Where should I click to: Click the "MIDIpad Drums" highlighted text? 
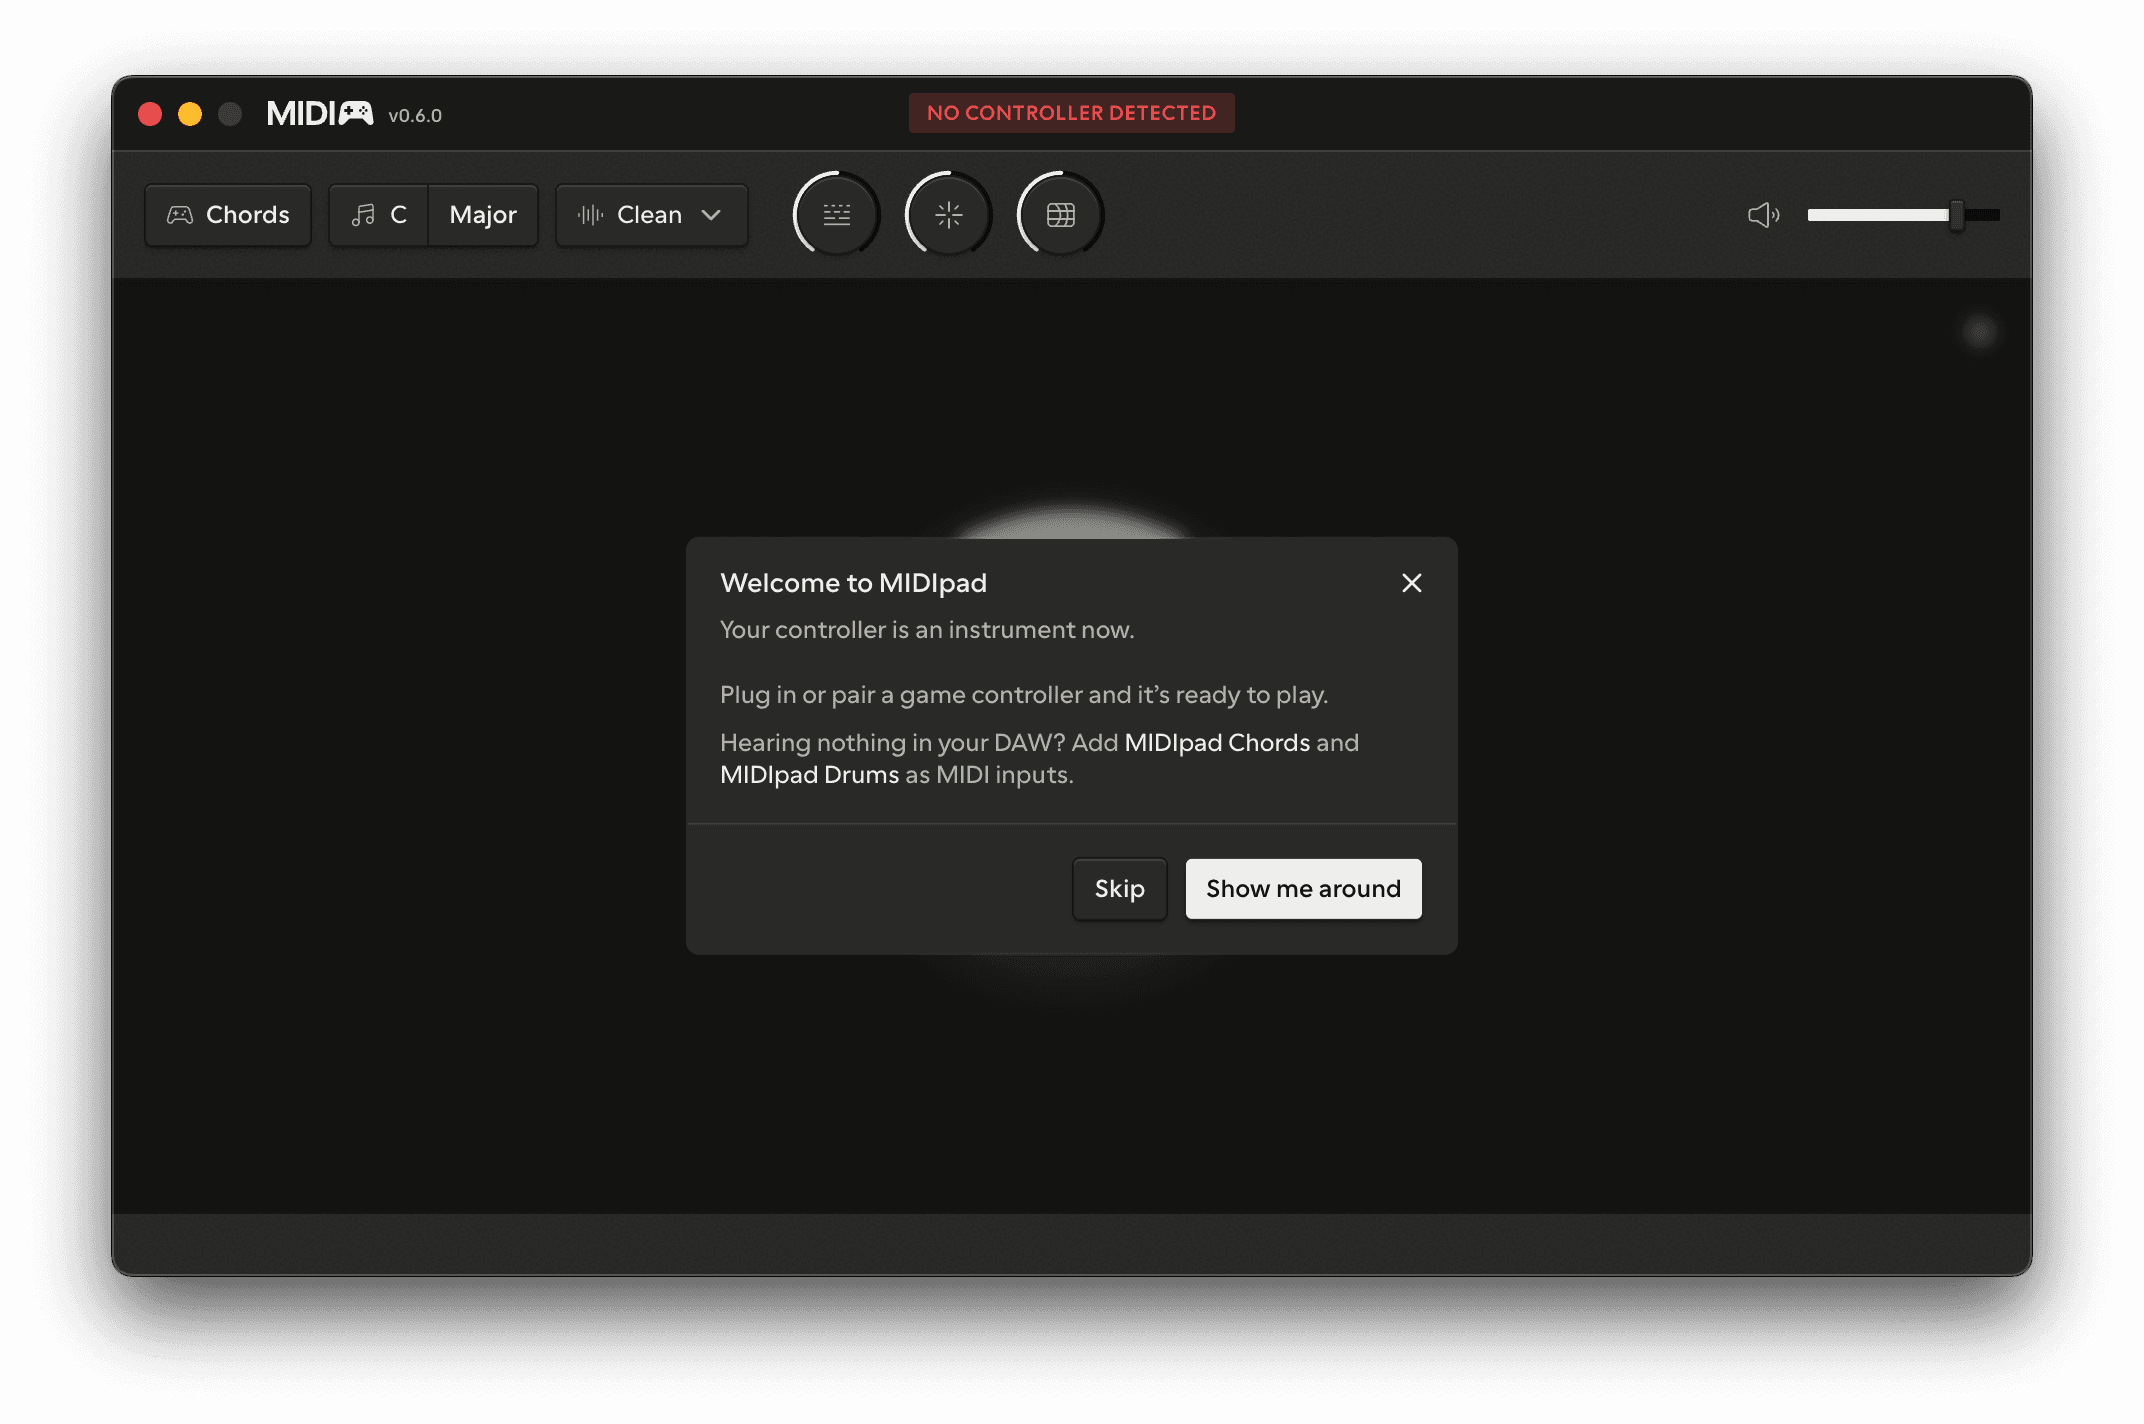click(x=809, y=775)
